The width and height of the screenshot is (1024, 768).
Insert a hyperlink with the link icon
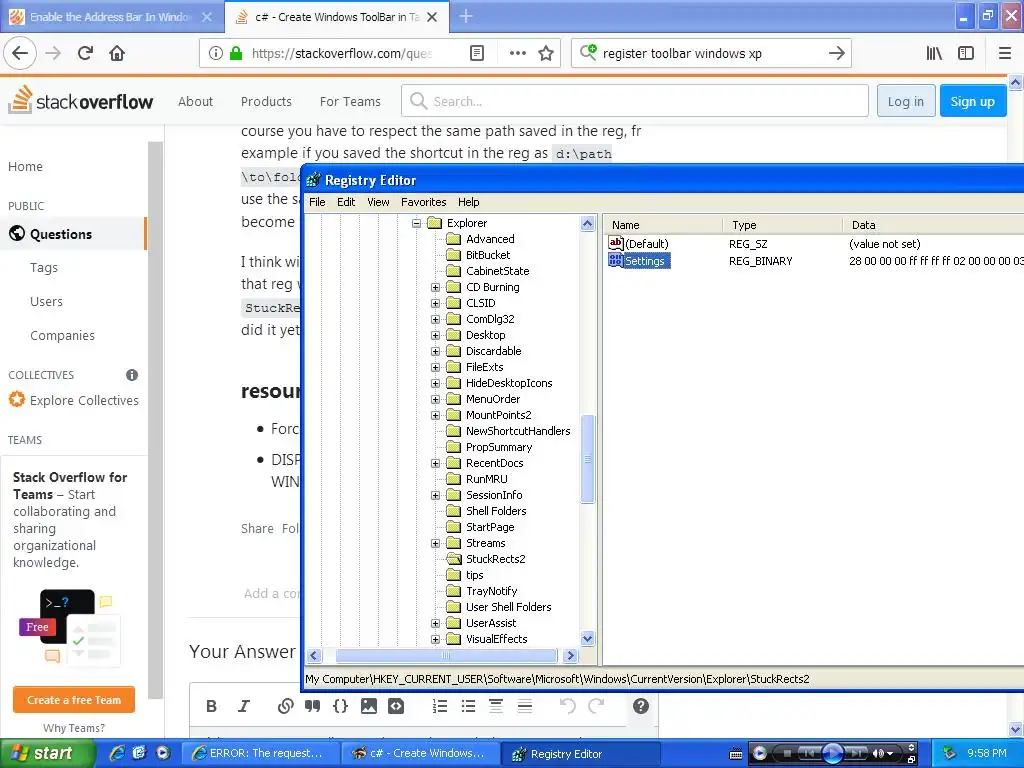(285, 706)
